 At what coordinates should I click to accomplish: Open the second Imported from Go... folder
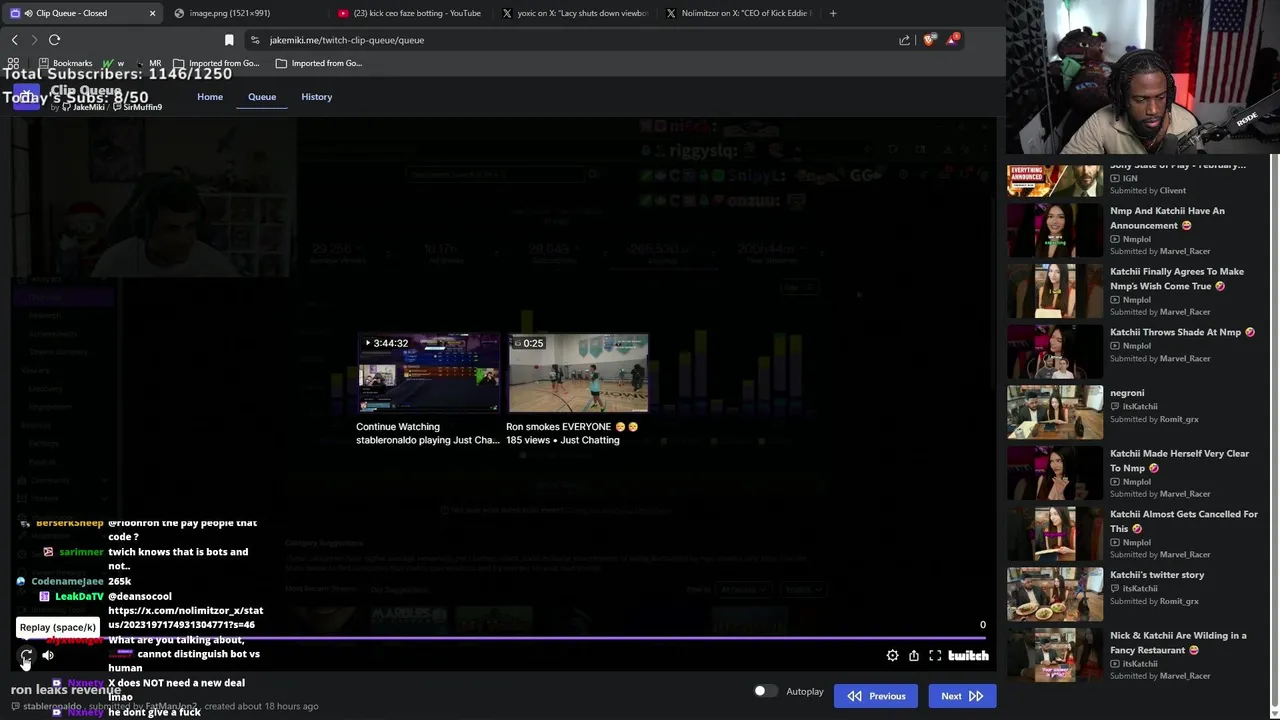click(x=318, y=63)
